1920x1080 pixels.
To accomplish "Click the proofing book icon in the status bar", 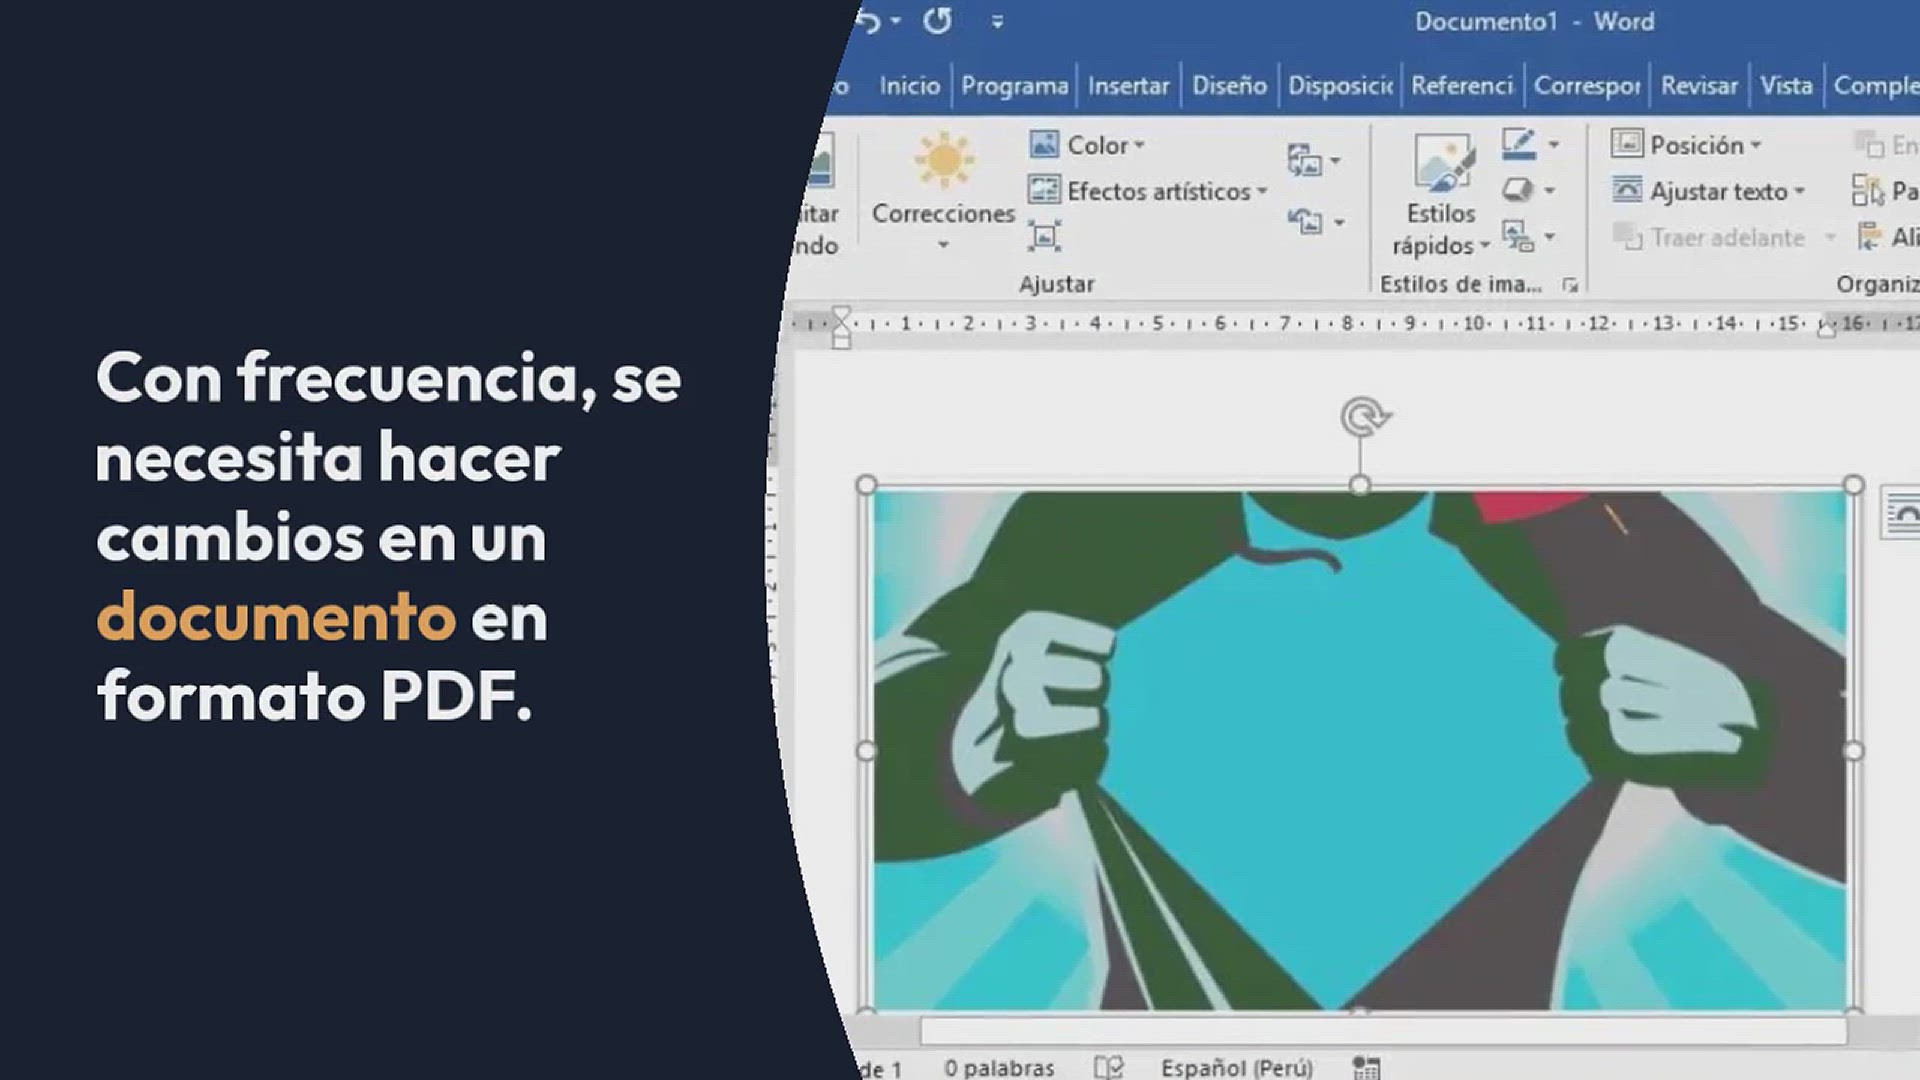I will [1108, 1067].
